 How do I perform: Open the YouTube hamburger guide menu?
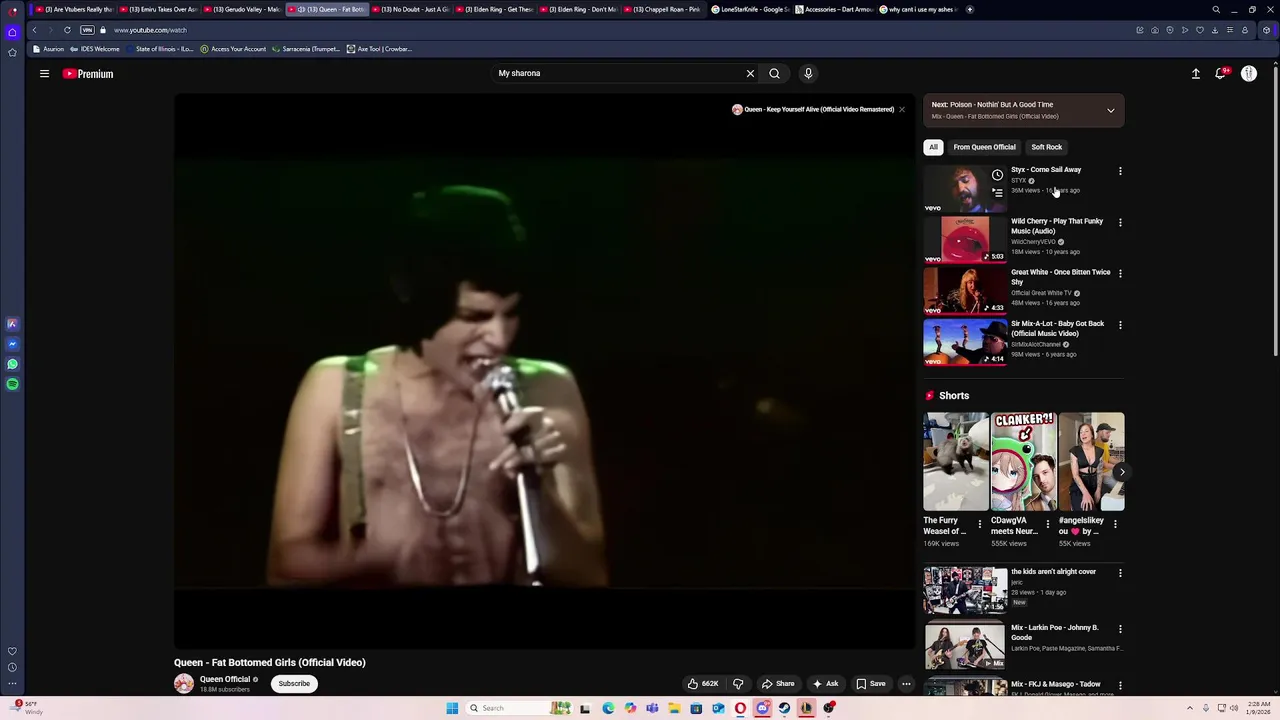[44, 74]
